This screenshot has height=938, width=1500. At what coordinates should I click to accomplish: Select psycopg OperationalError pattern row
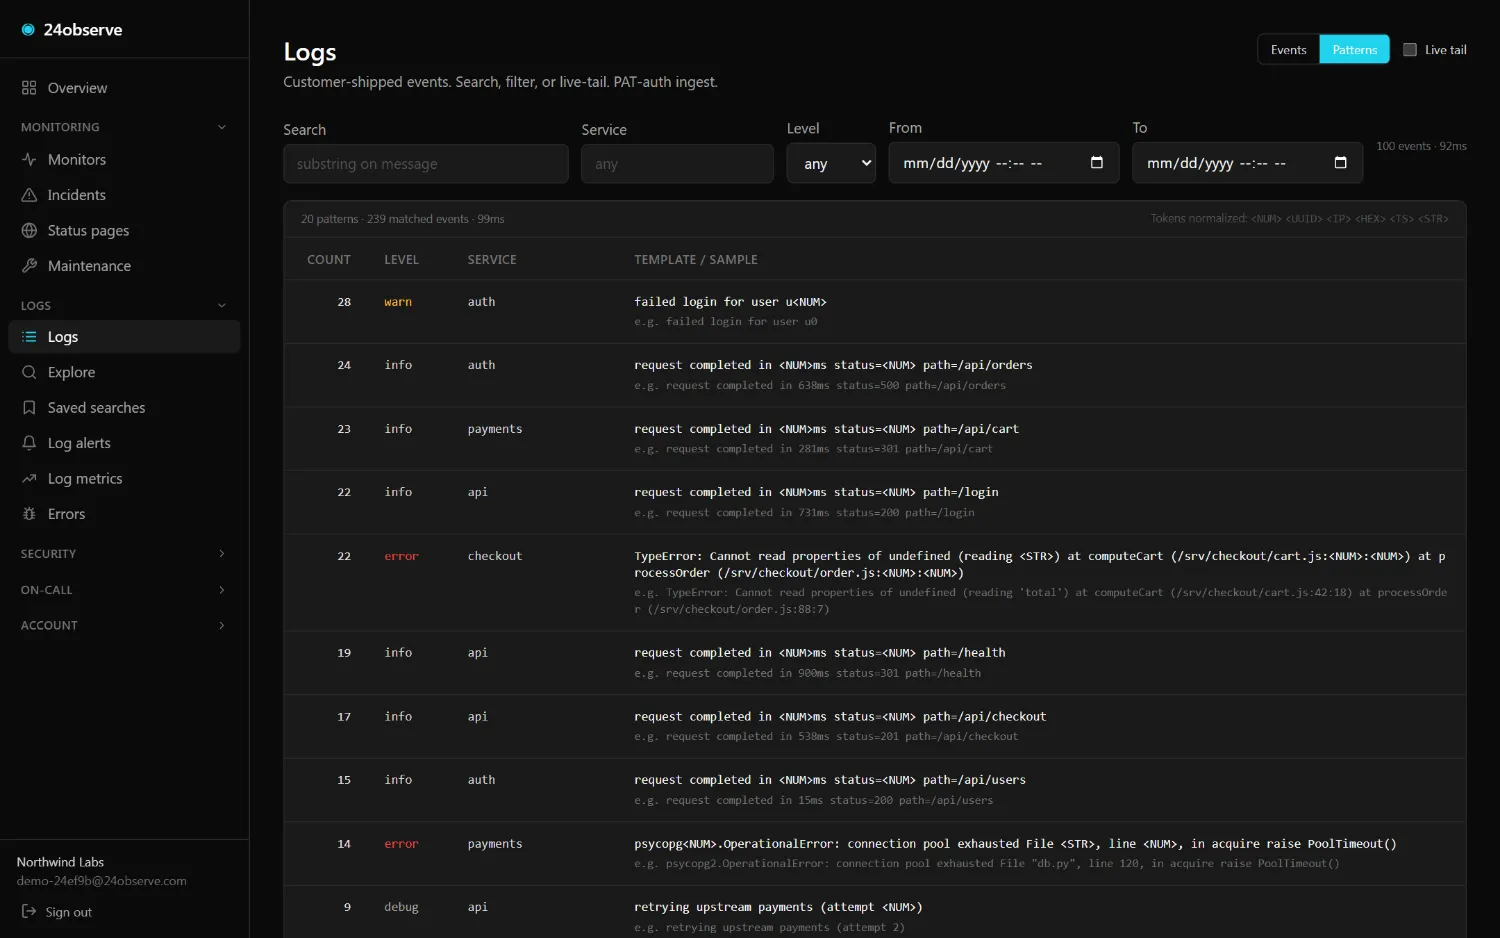tap(875, 854)
